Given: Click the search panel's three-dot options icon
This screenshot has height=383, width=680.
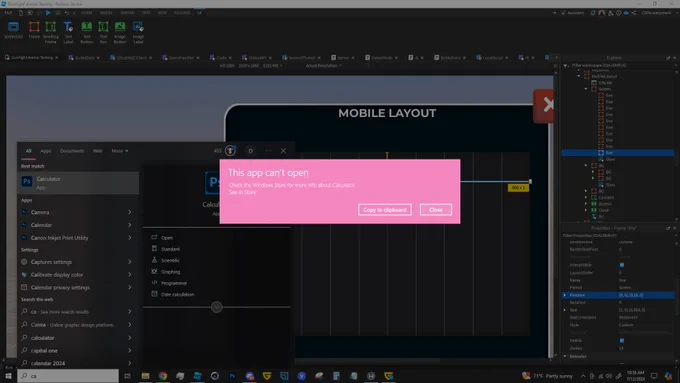Looking at the screenshot, I should [268, 151].
